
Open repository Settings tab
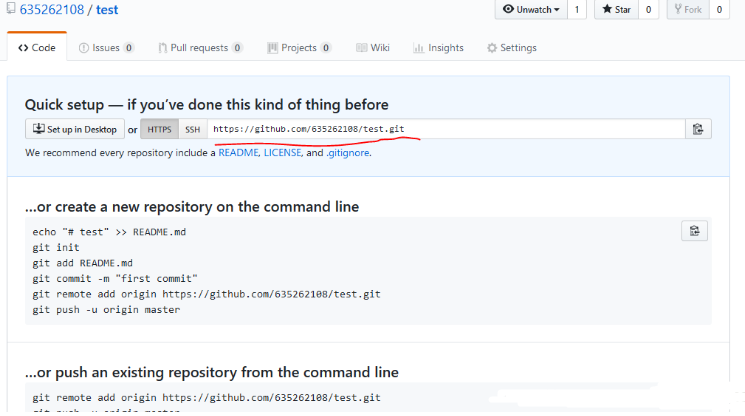coord(511,48)
